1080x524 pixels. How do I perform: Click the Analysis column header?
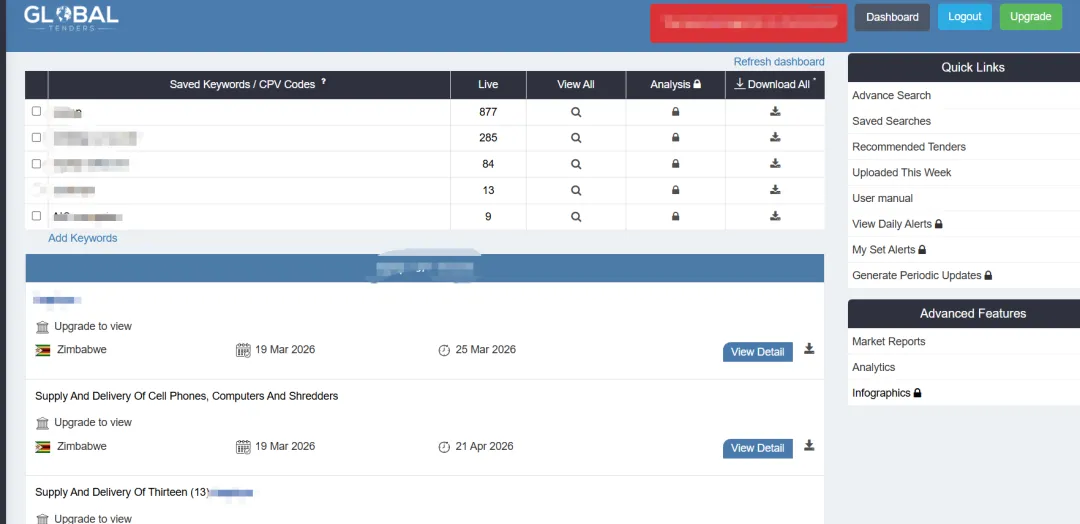coord(676,84)
